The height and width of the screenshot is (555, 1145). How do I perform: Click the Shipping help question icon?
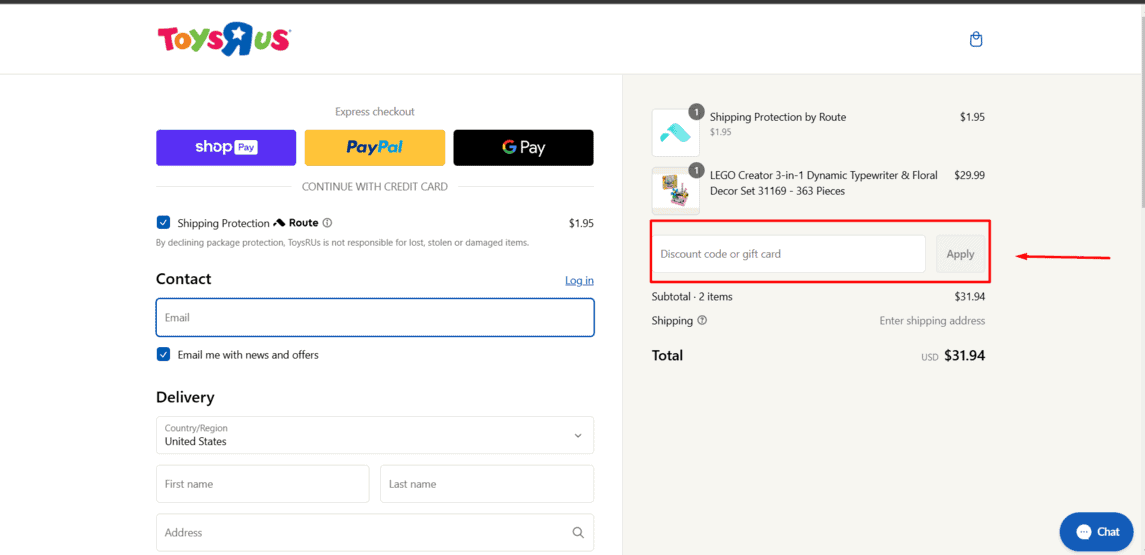click(x=702, y=321)
